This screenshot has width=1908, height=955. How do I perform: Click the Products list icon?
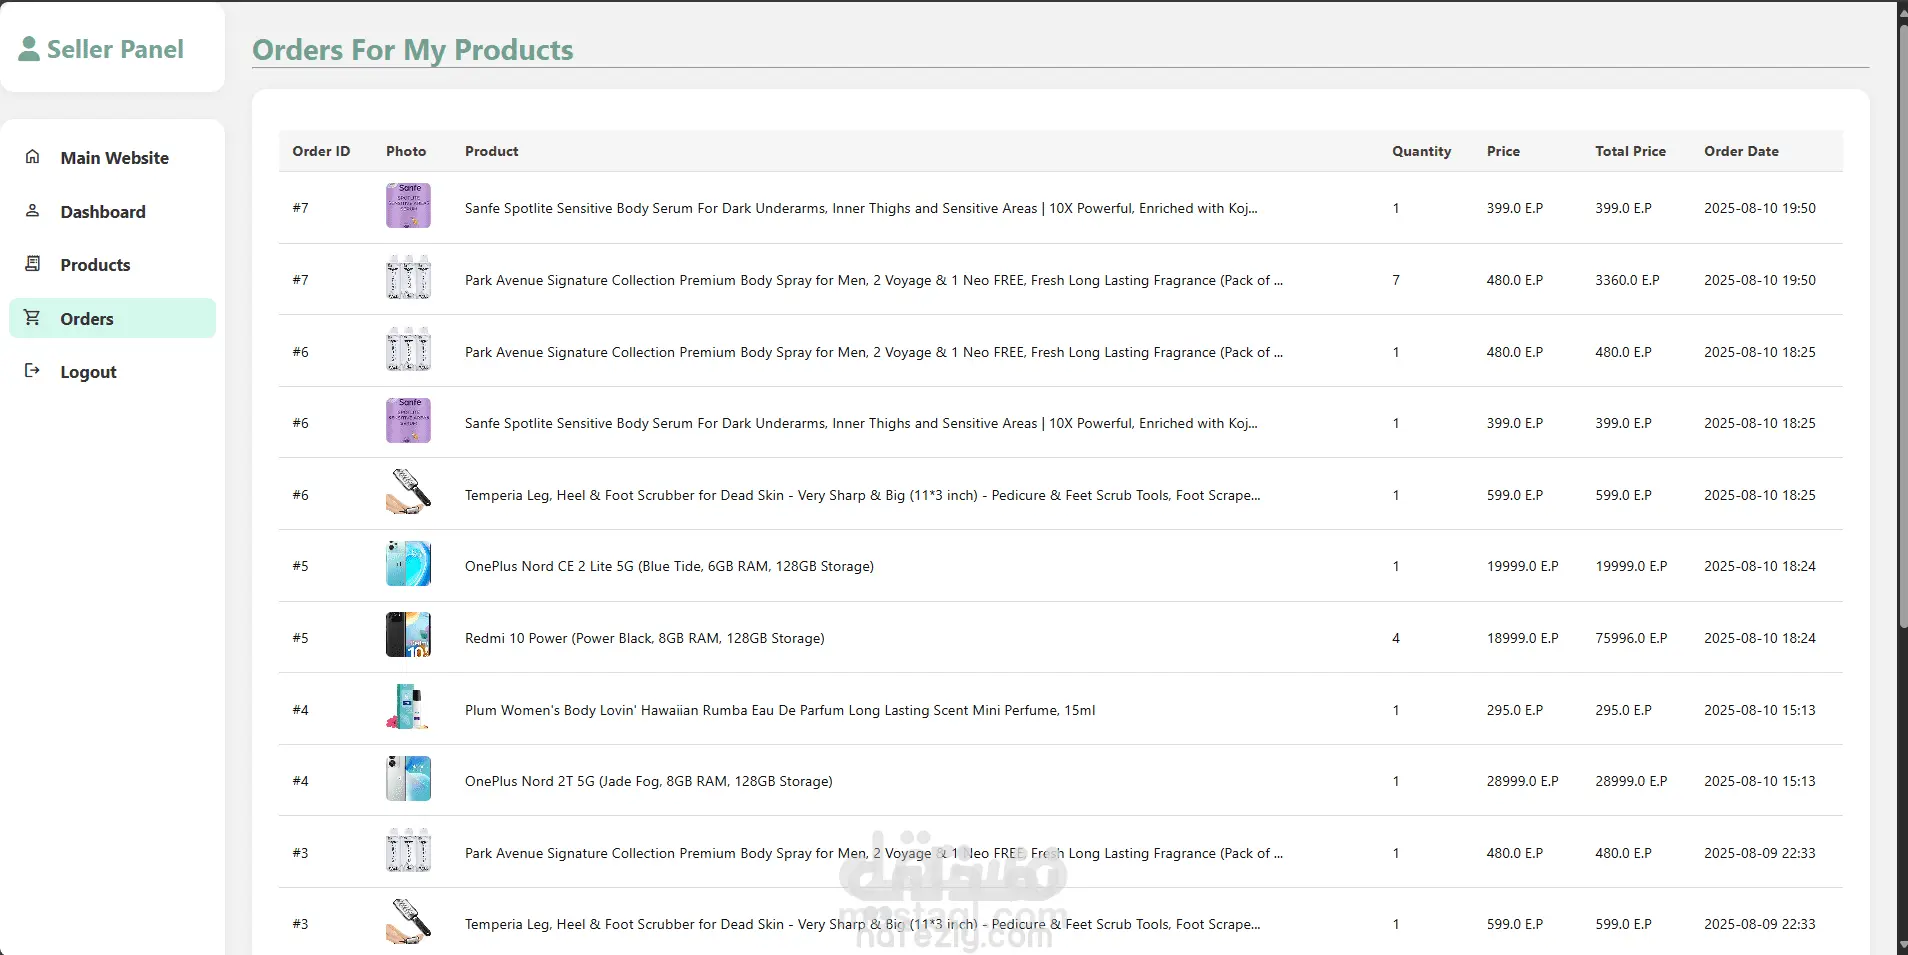[x=33, y=264]
